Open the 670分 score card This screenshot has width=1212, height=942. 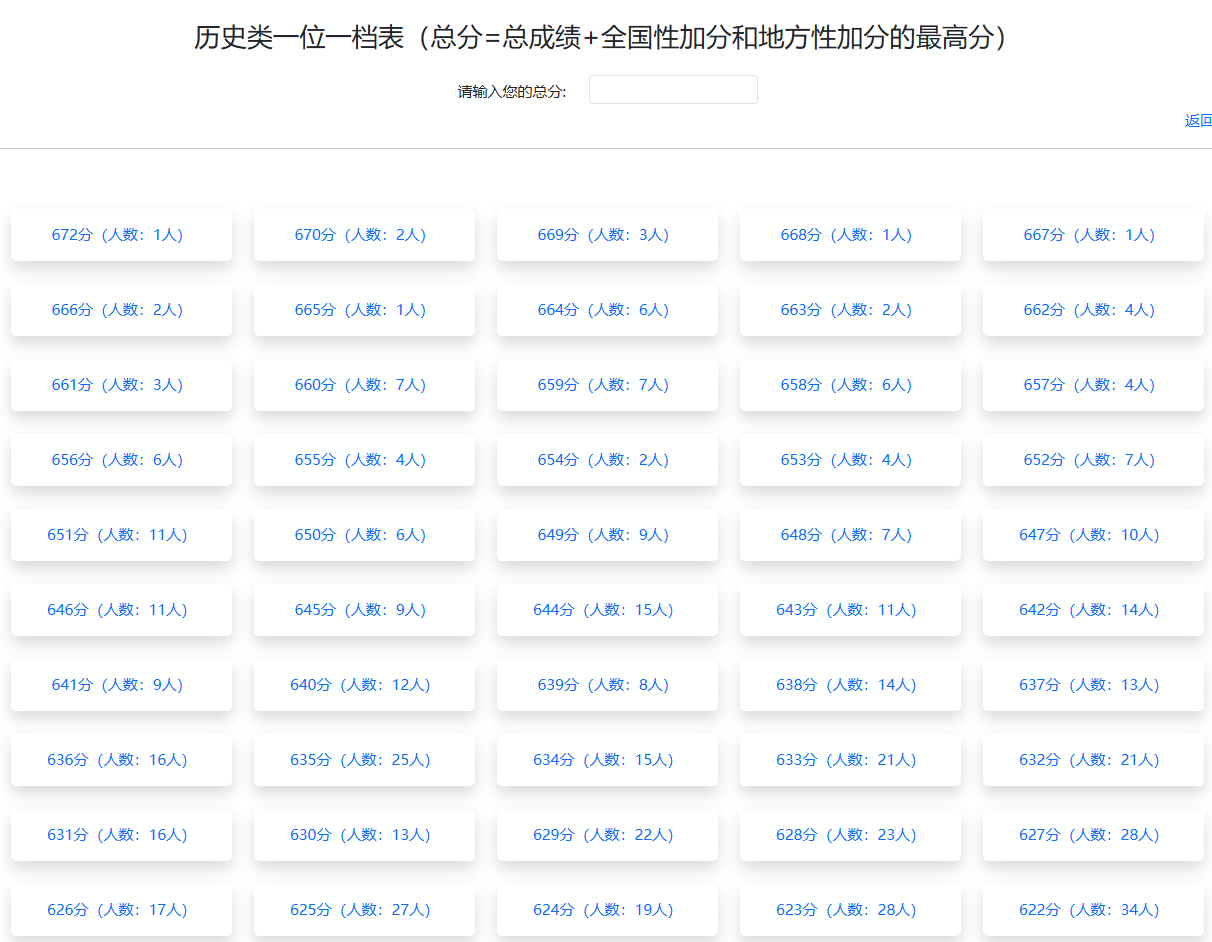[x=364, y=235]
